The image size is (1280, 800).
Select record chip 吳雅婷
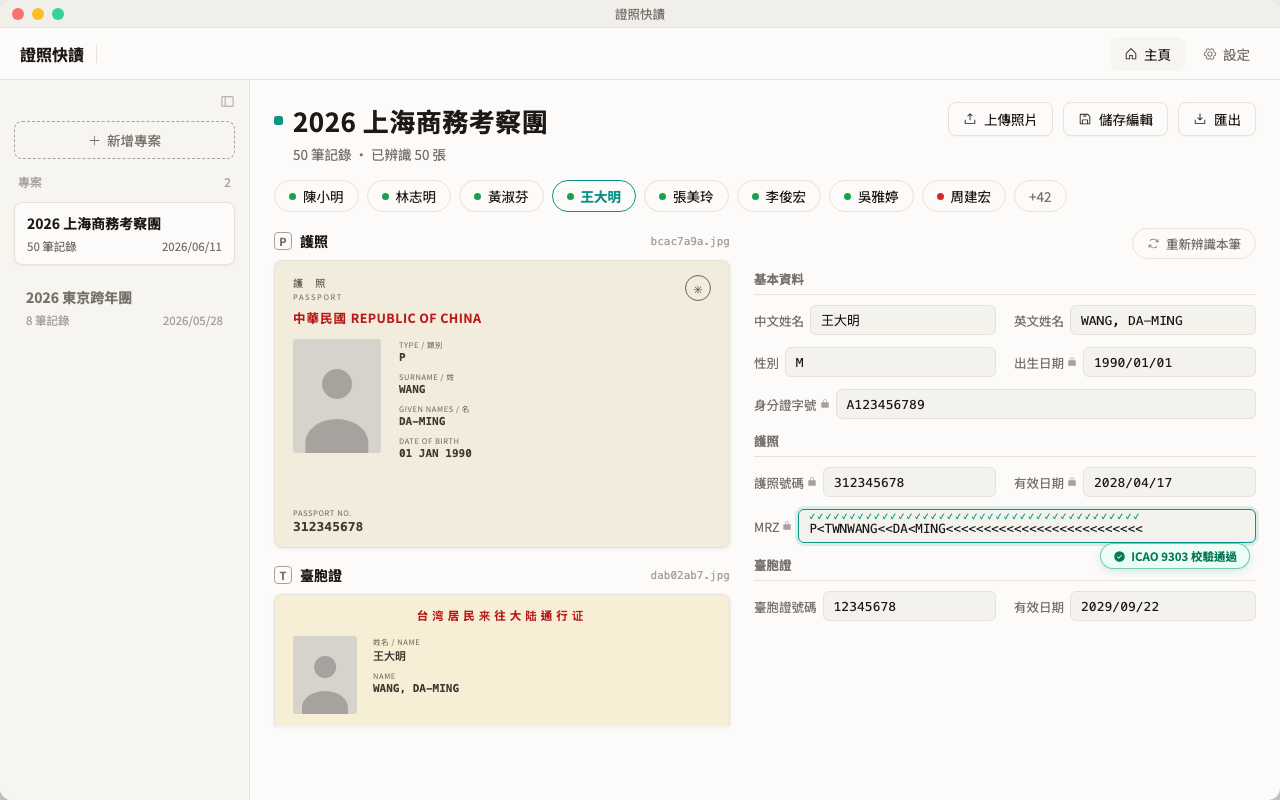(x=871, y=196)
